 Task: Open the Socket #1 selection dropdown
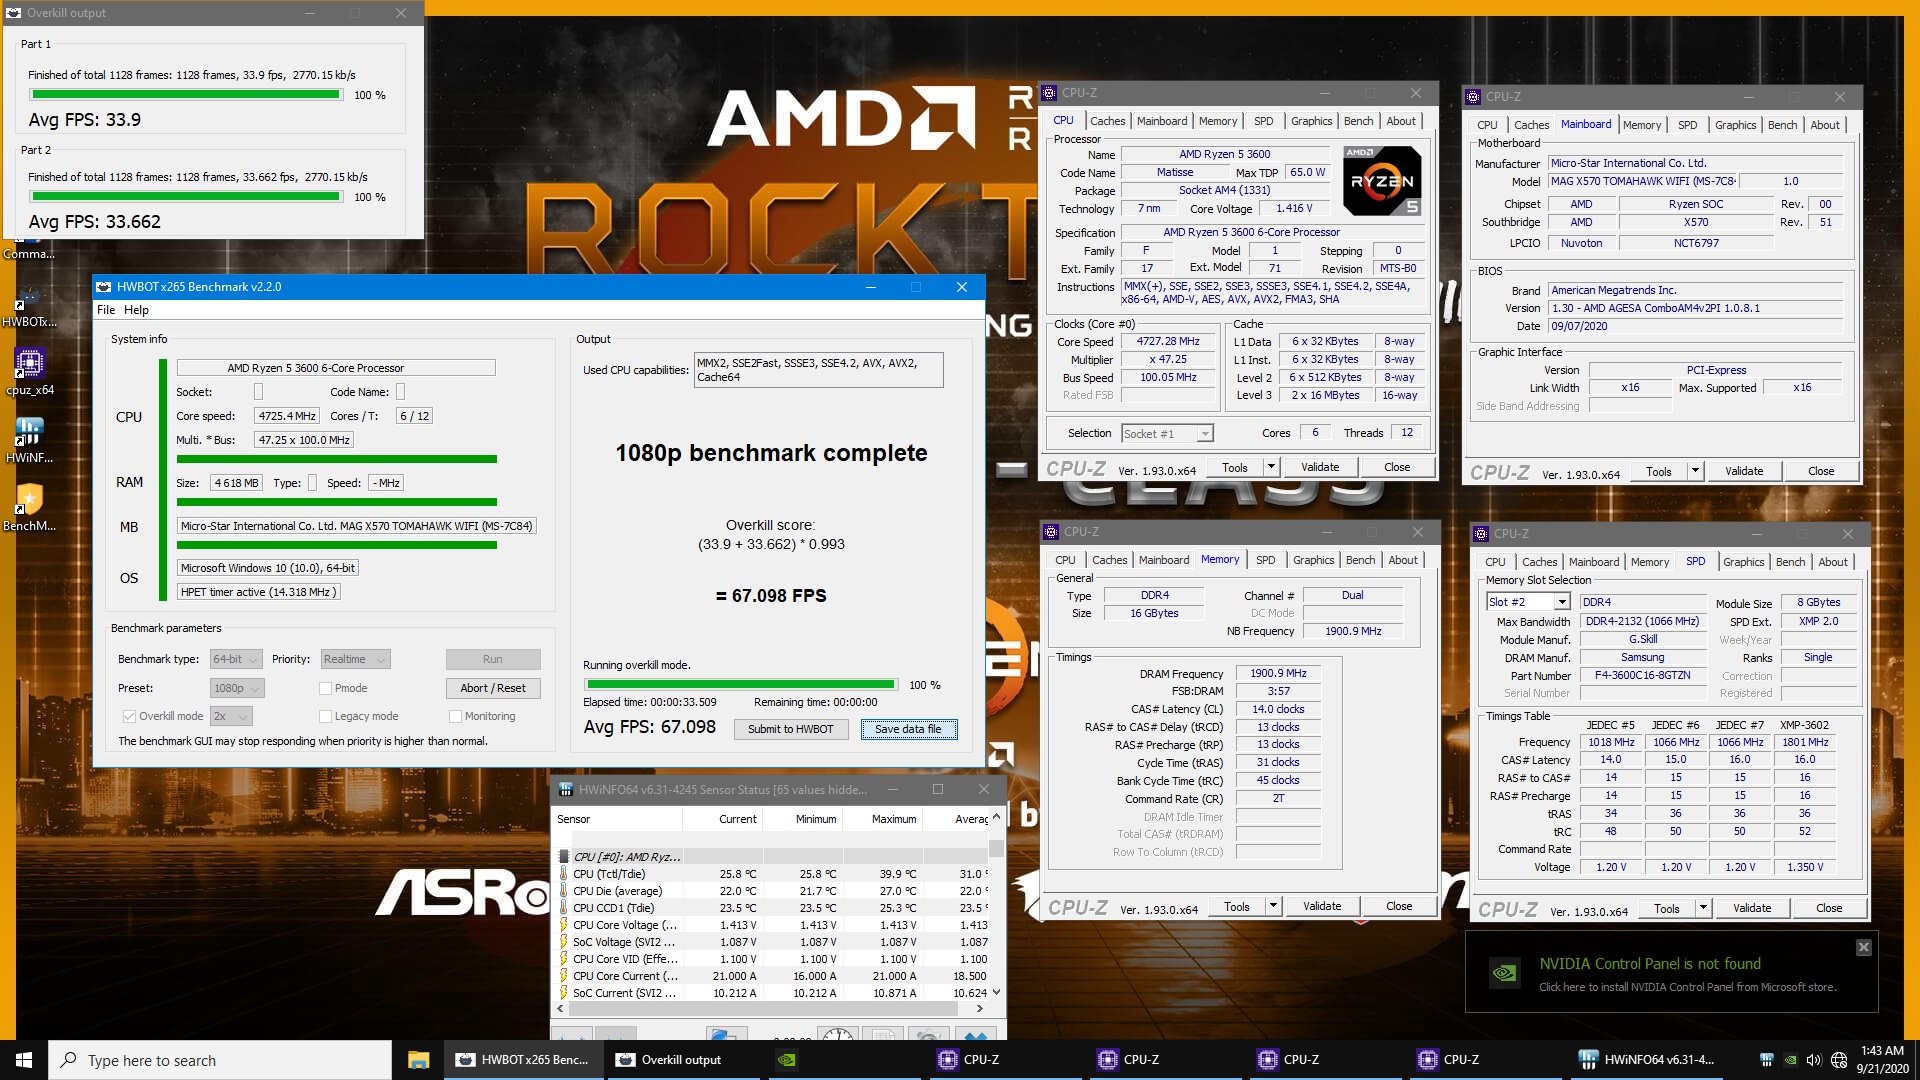pos(1167,433)
